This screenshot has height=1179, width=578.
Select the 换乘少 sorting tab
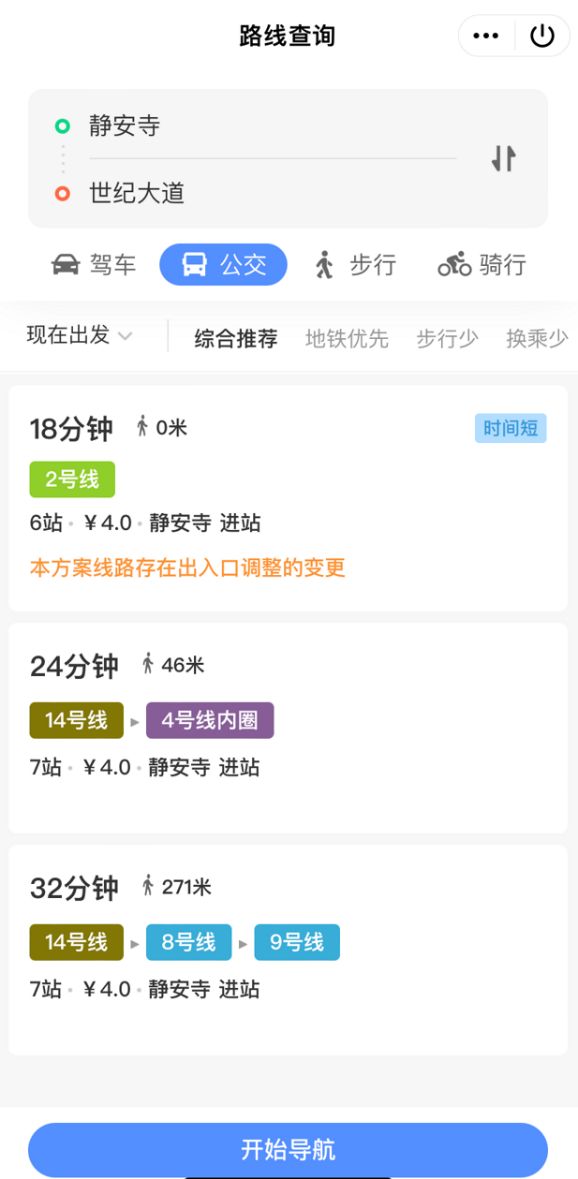536,339
